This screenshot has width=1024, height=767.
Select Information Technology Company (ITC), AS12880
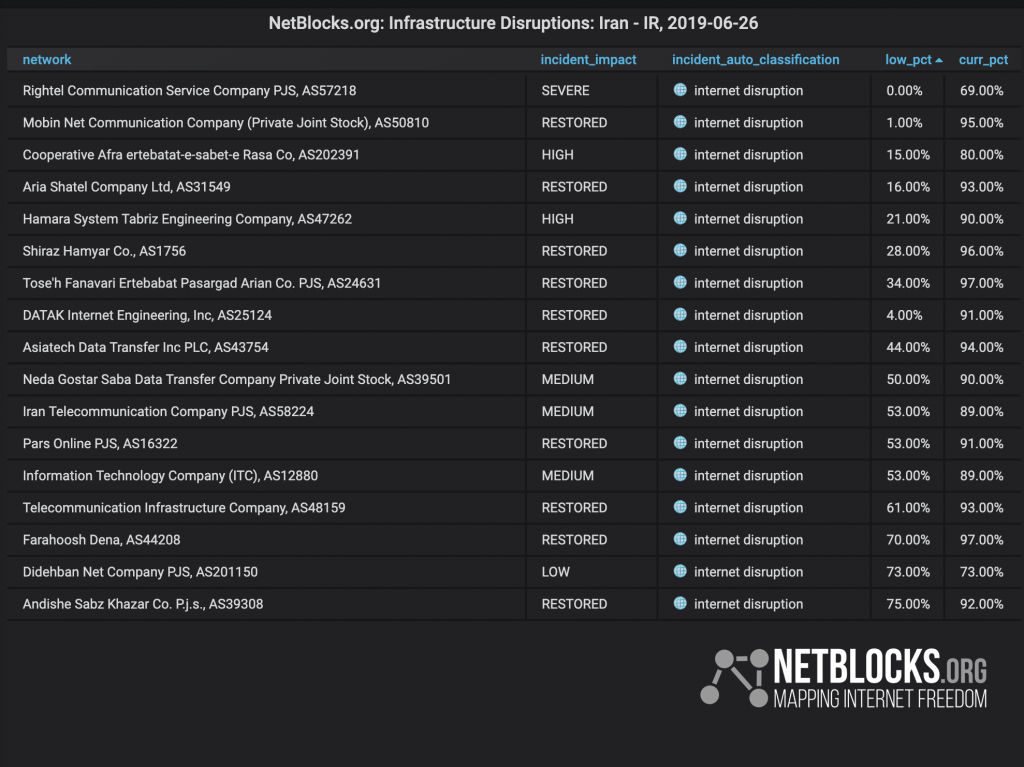[x=170, y=476]
